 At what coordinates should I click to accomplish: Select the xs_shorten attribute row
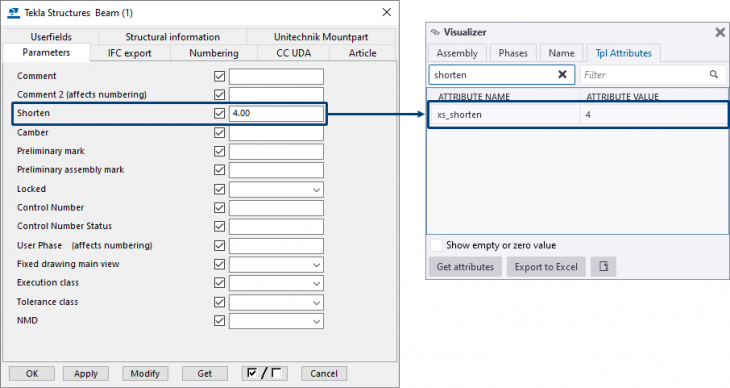[577, 115]
